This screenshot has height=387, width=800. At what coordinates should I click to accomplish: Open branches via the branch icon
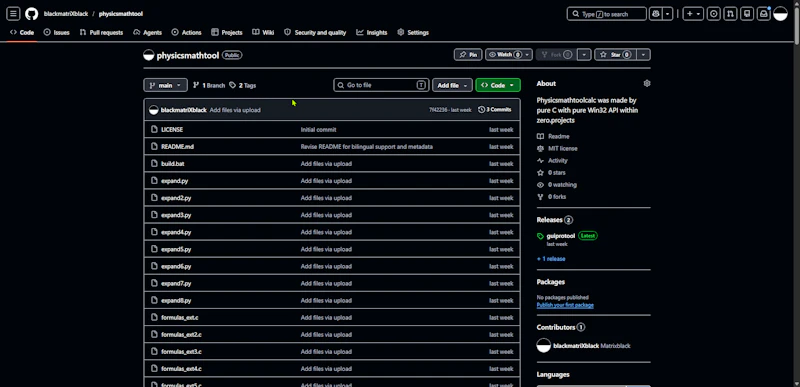point(196,85)
